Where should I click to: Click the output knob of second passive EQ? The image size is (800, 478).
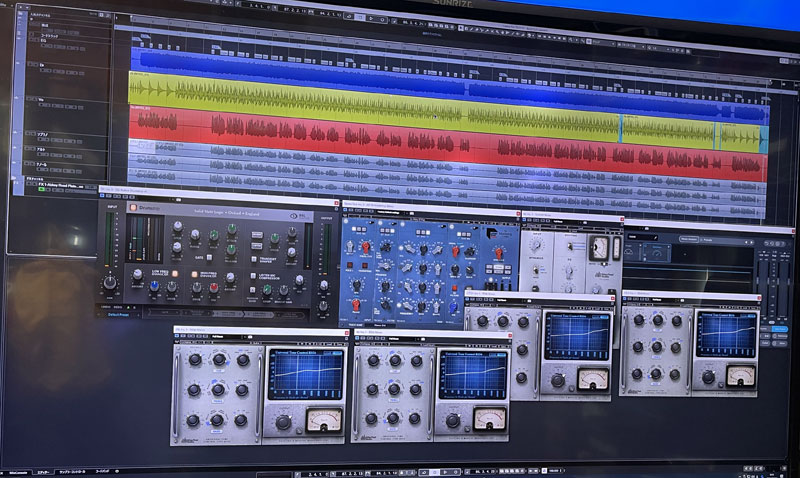point(453,420)
